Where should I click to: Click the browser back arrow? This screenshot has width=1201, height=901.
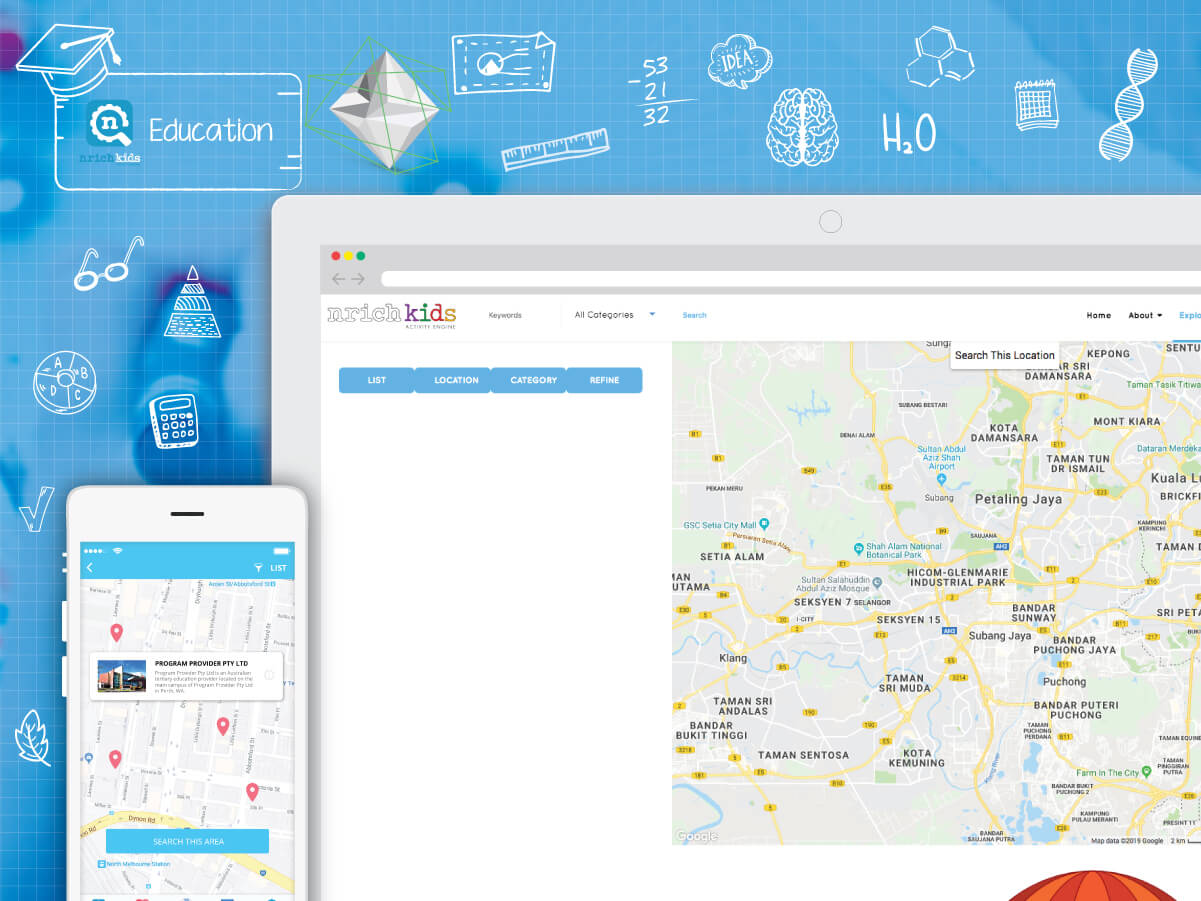click(338, 279)
